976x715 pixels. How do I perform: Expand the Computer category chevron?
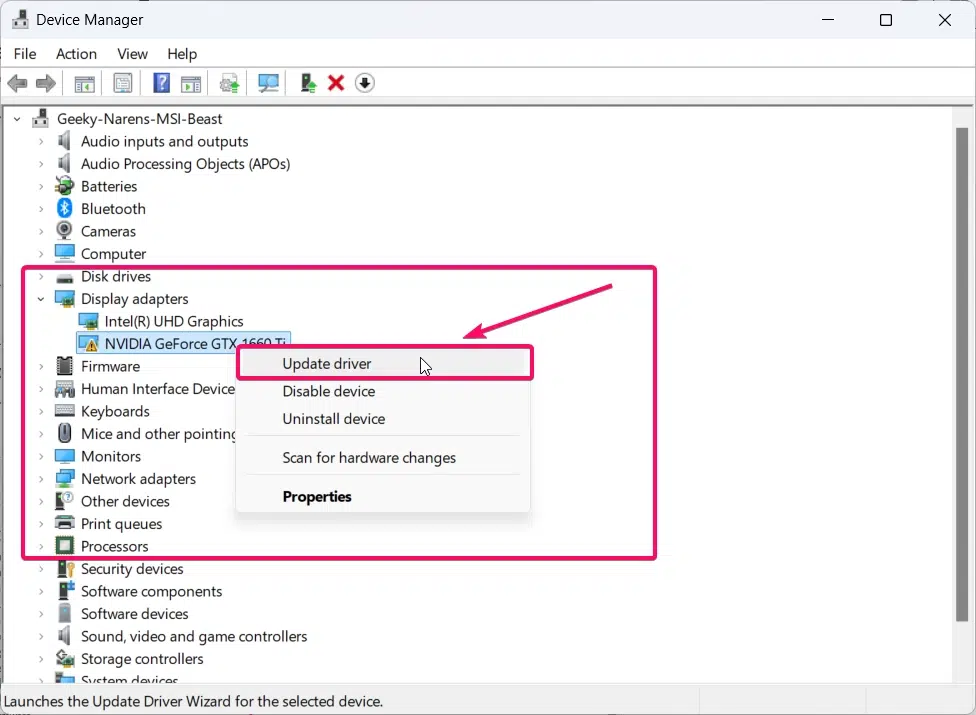tap(40, 254)
